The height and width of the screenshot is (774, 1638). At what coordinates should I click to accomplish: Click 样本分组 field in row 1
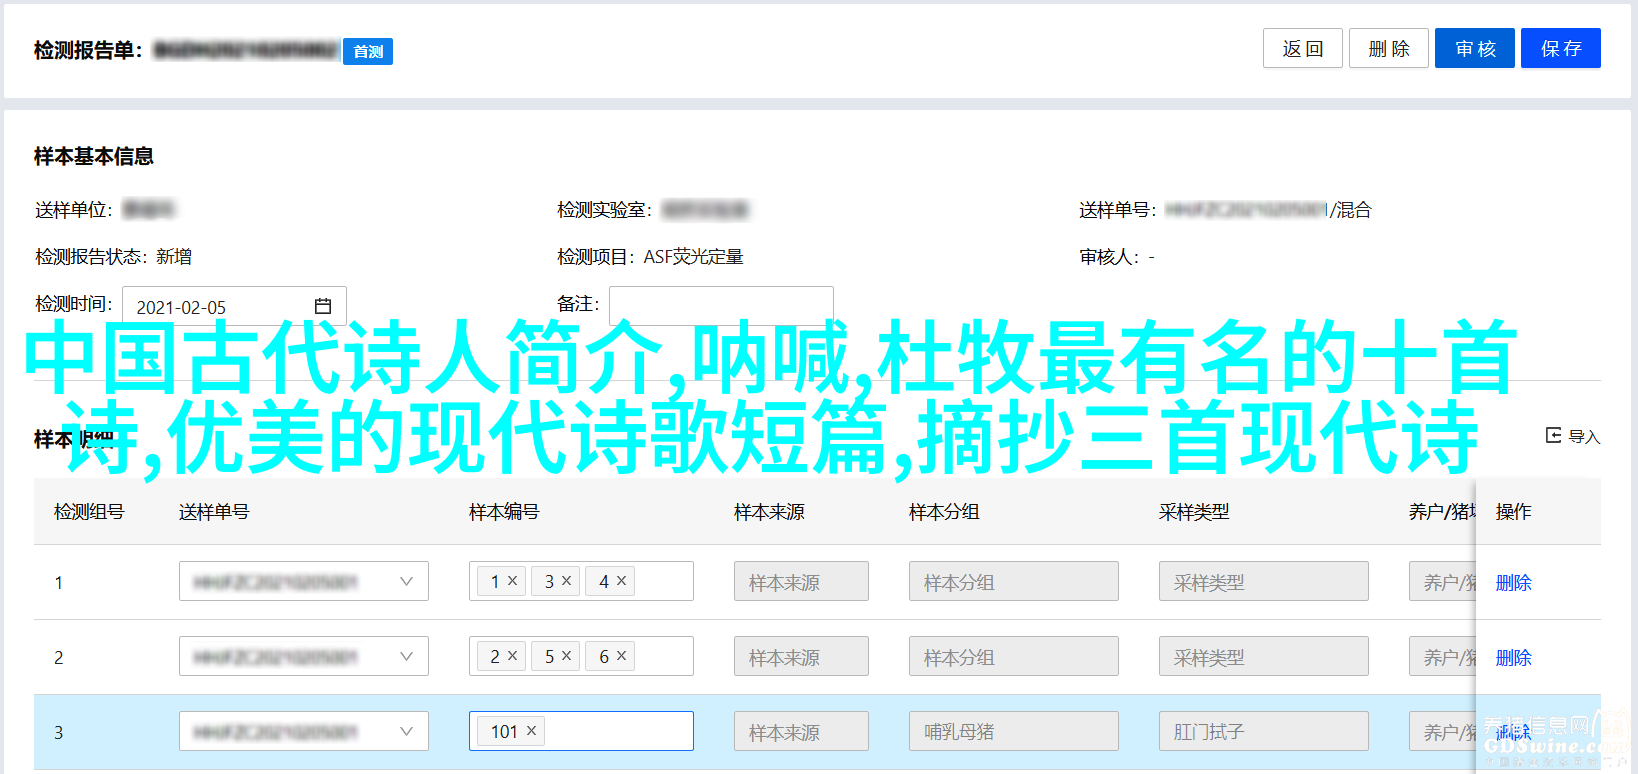(x=1014, y=581)
